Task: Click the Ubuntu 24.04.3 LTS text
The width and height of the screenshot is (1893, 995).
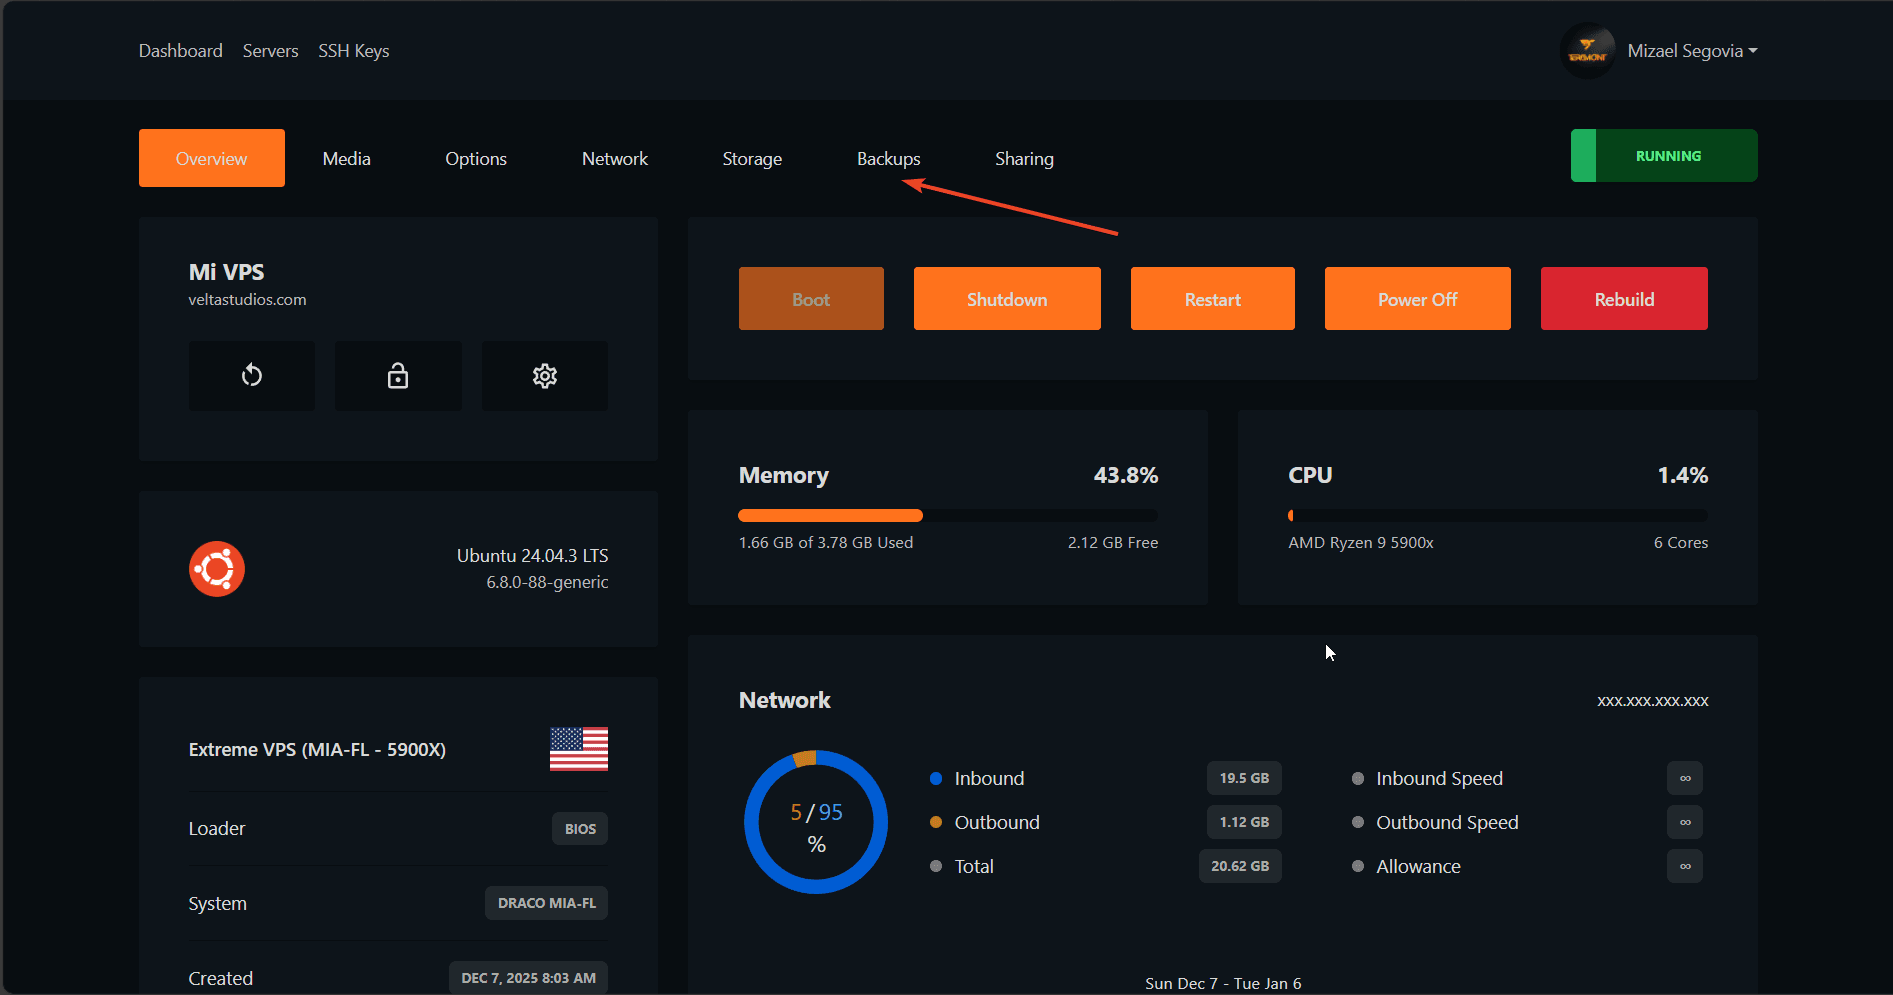Action: click(533, 556)
